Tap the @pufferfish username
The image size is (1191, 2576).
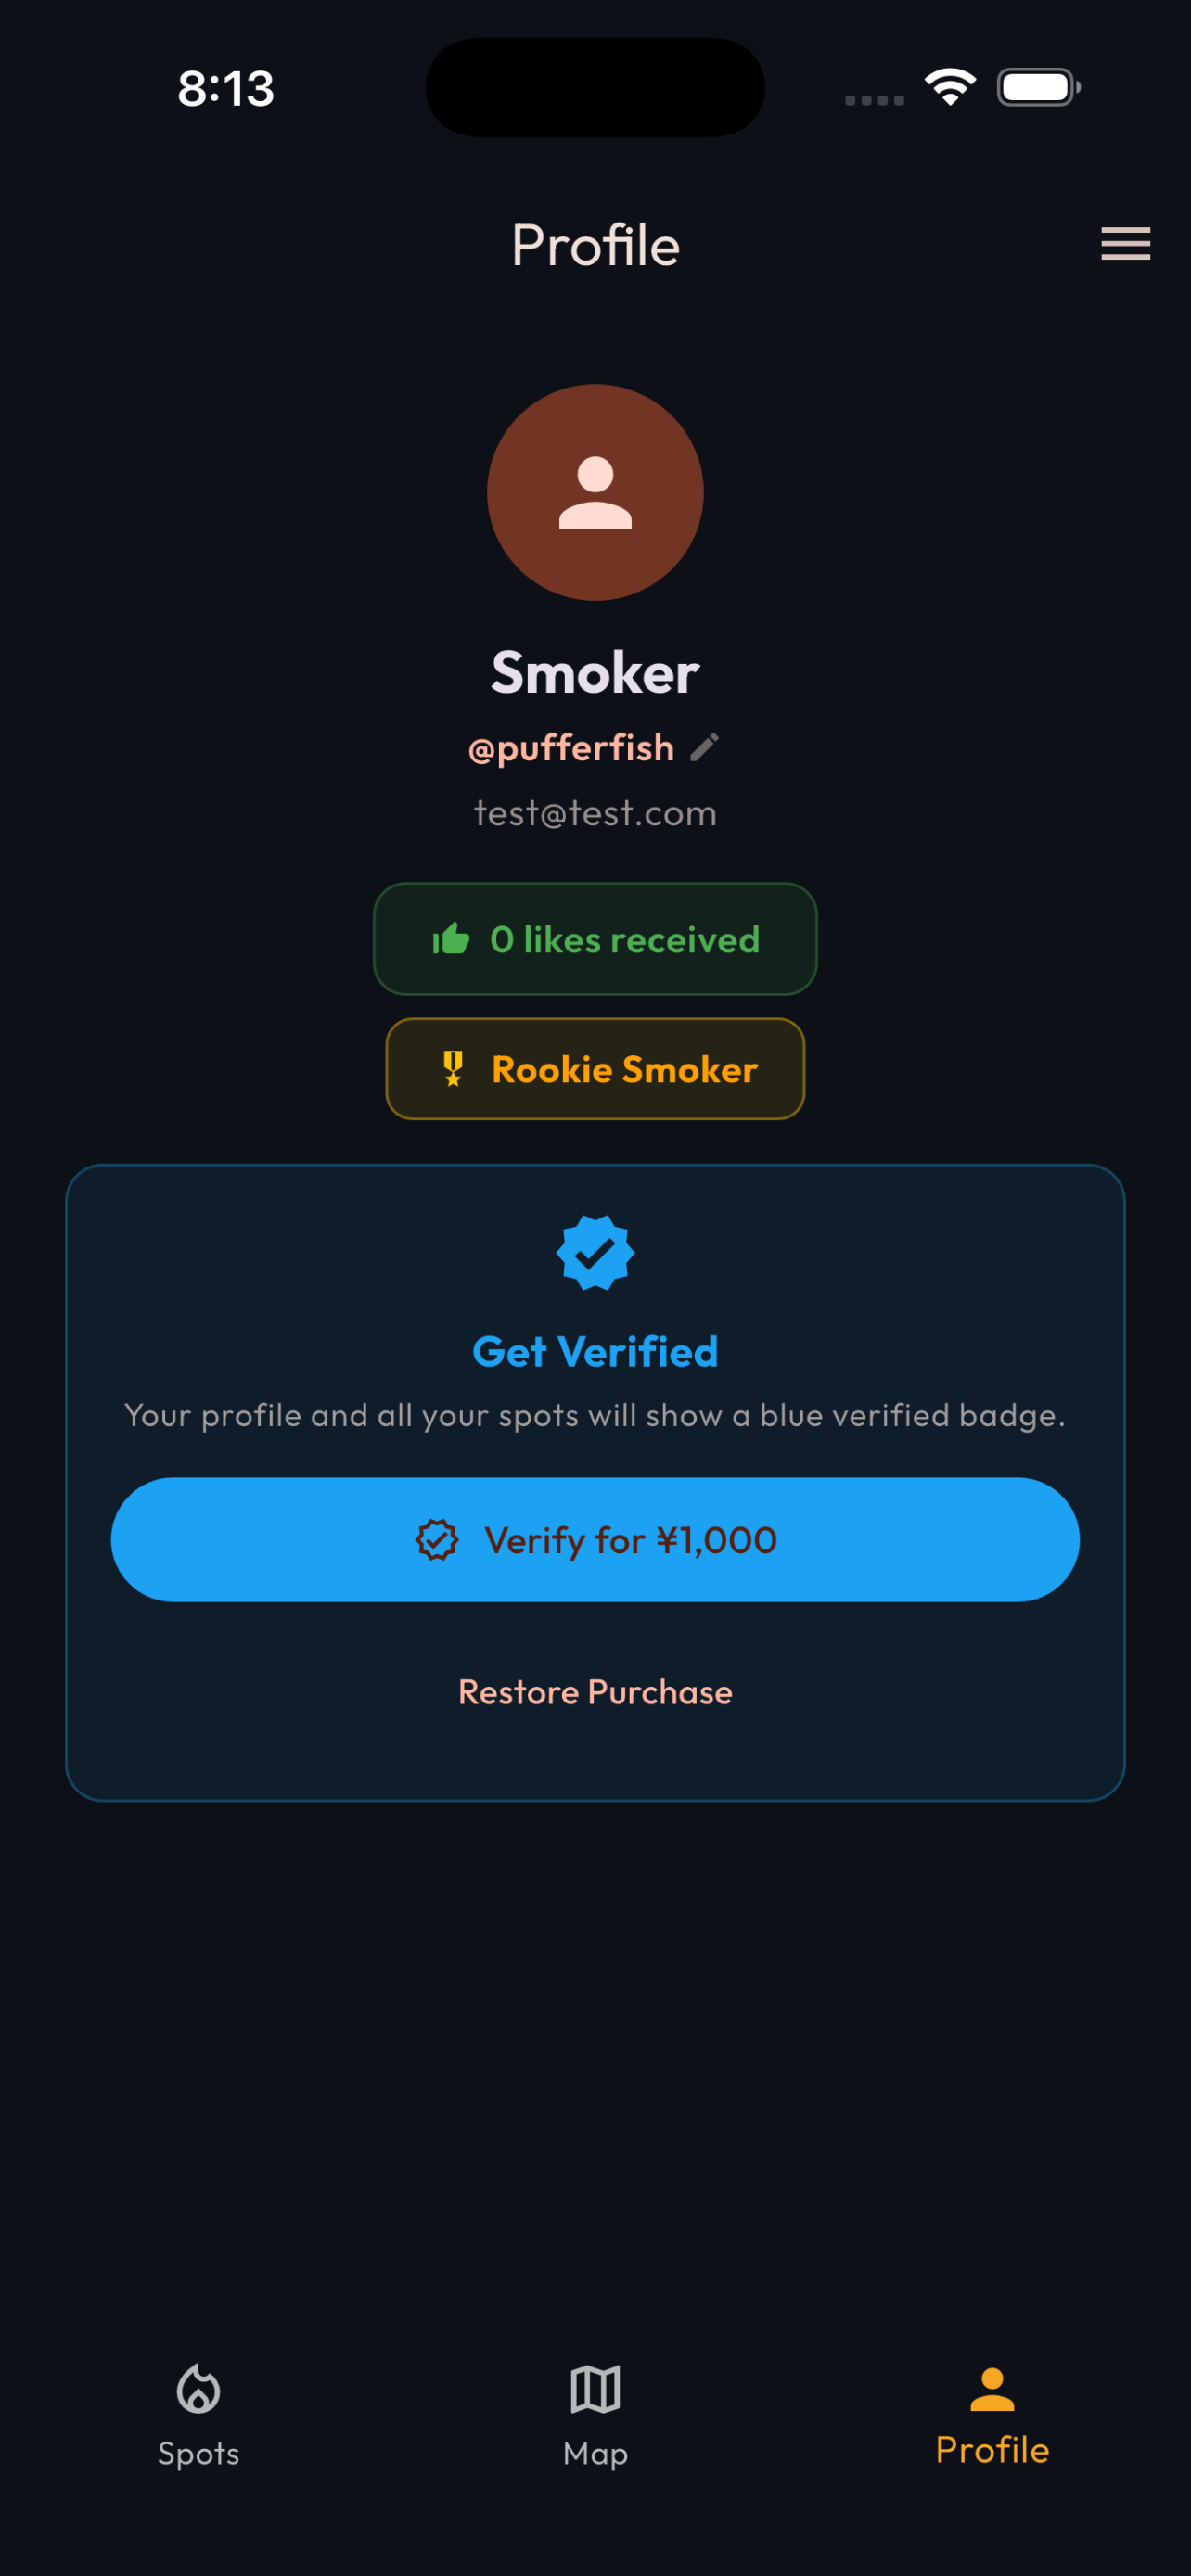click(571, 747)
